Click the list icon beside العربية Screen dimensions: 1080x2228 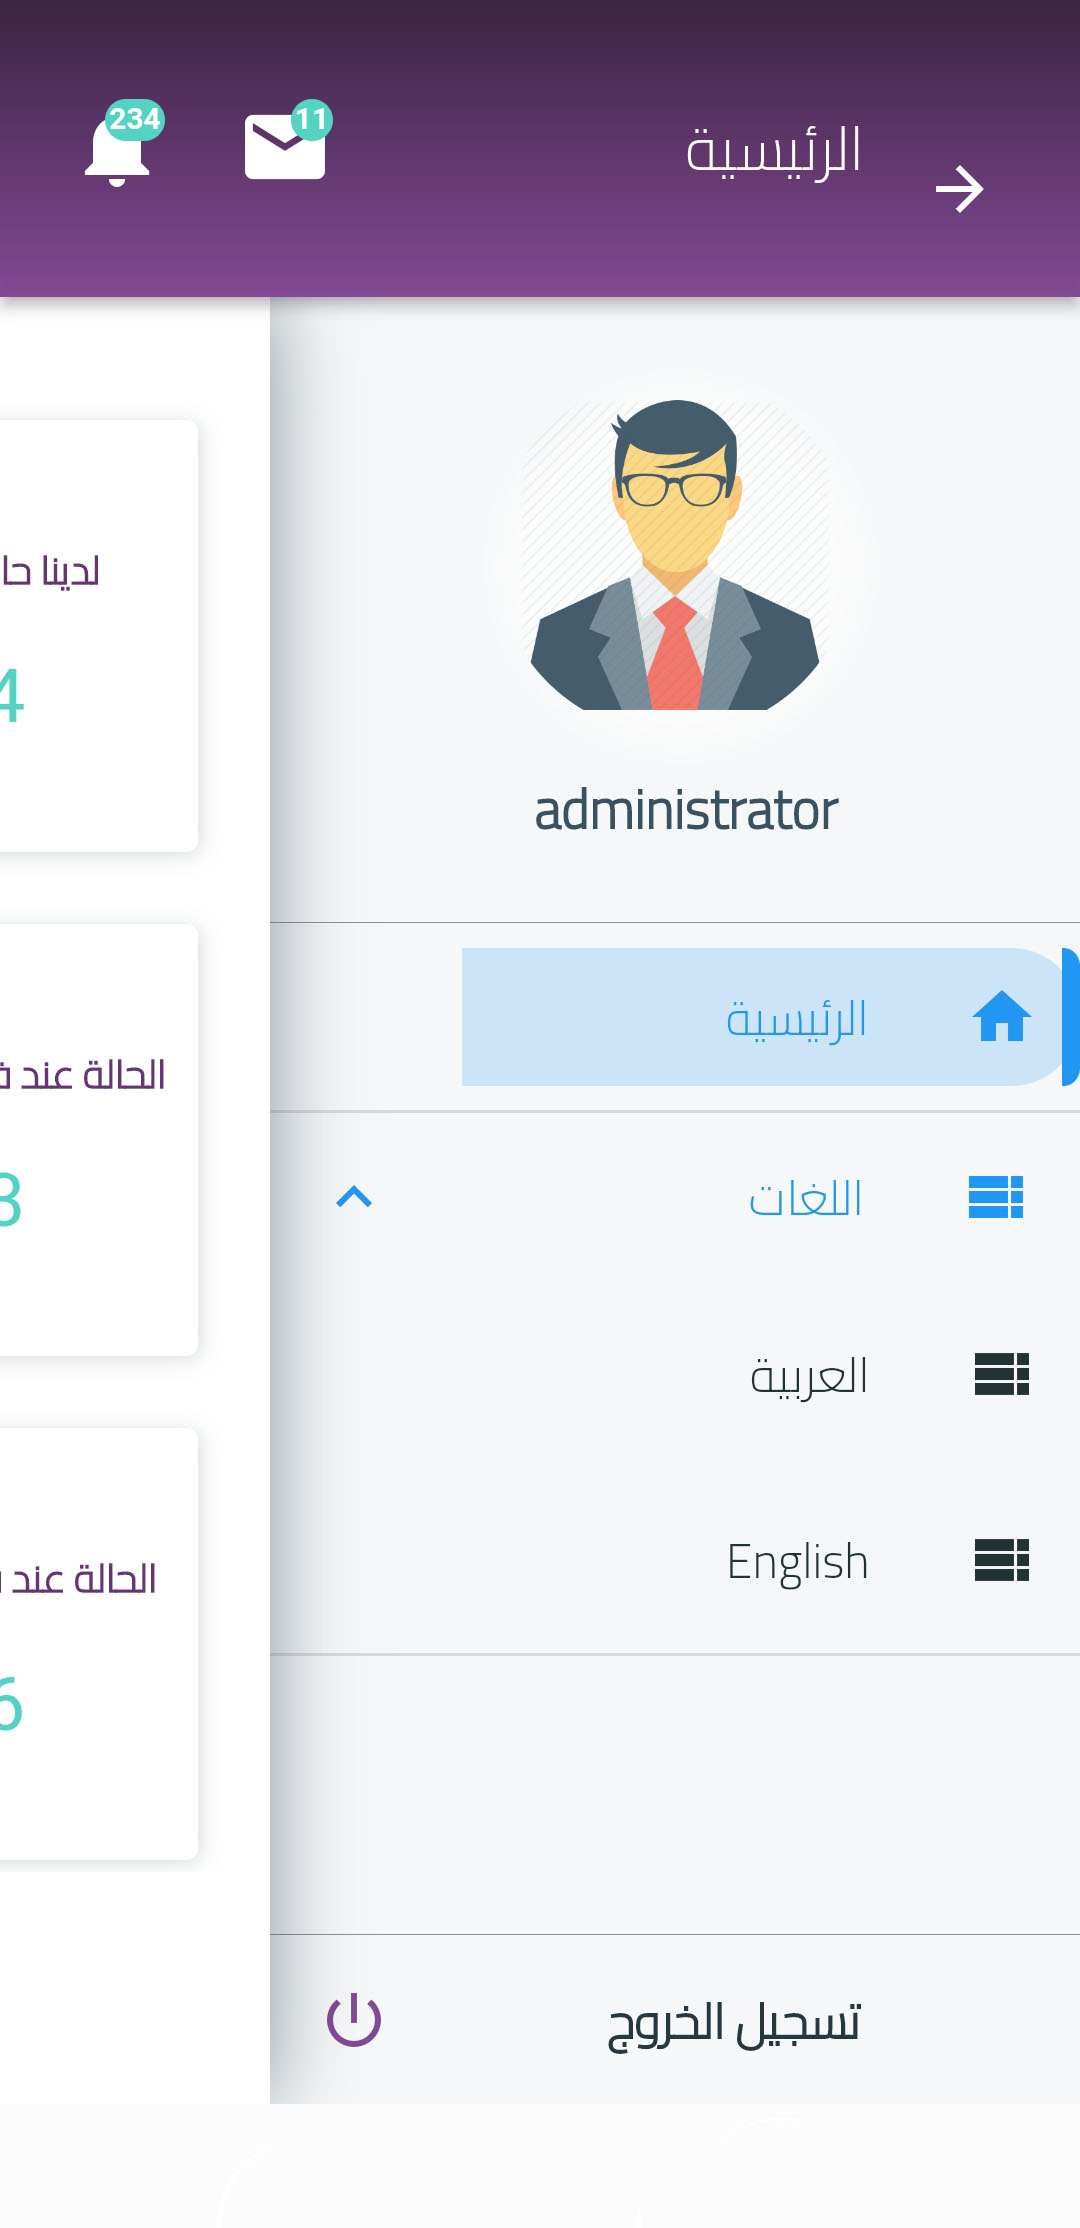tap(1001, 1374)
